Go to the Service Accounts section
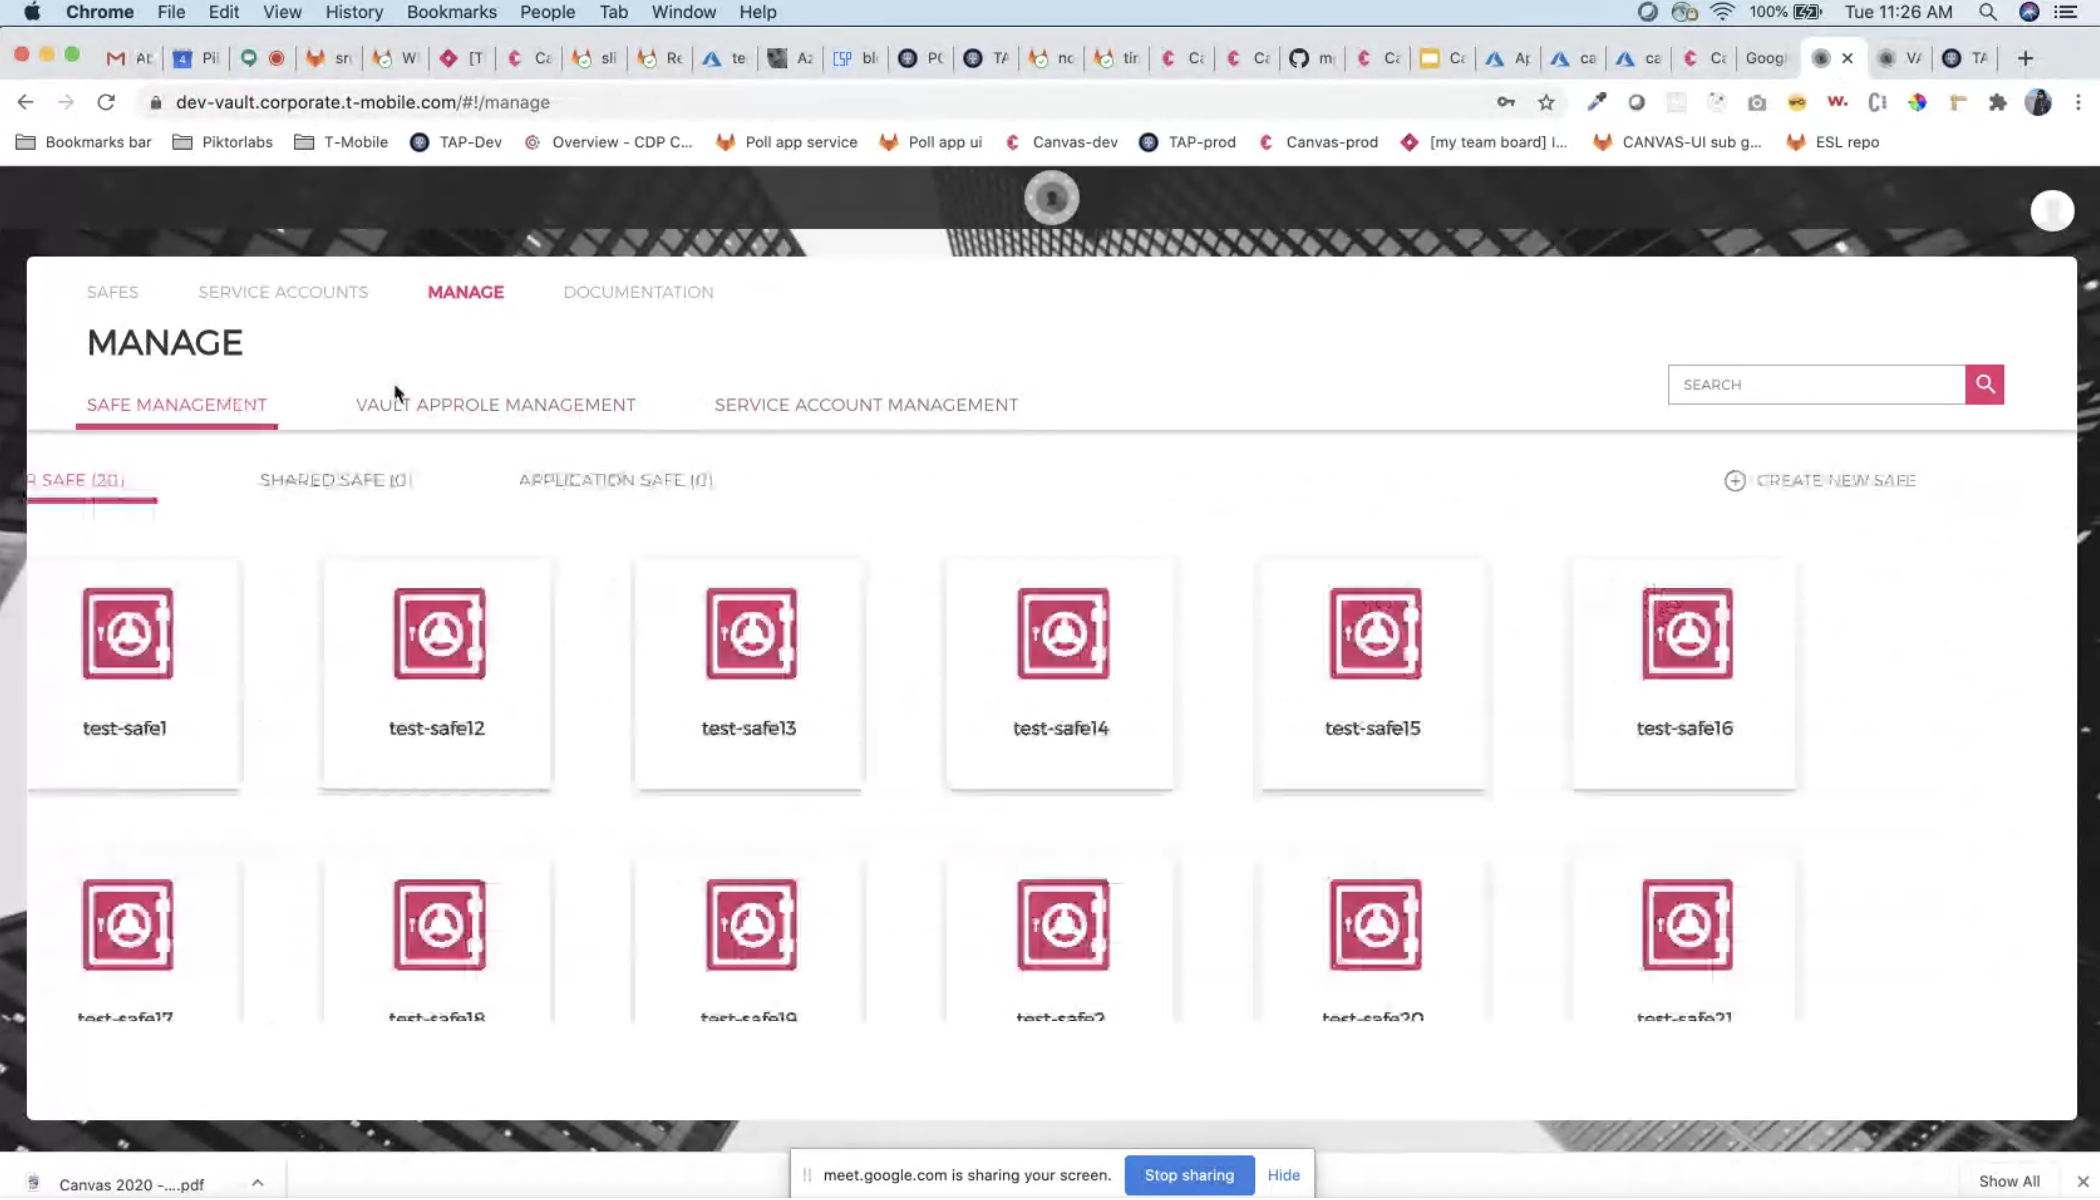Image resolution: width=2100 pixels, height=1200 pixels. [283, 292]
